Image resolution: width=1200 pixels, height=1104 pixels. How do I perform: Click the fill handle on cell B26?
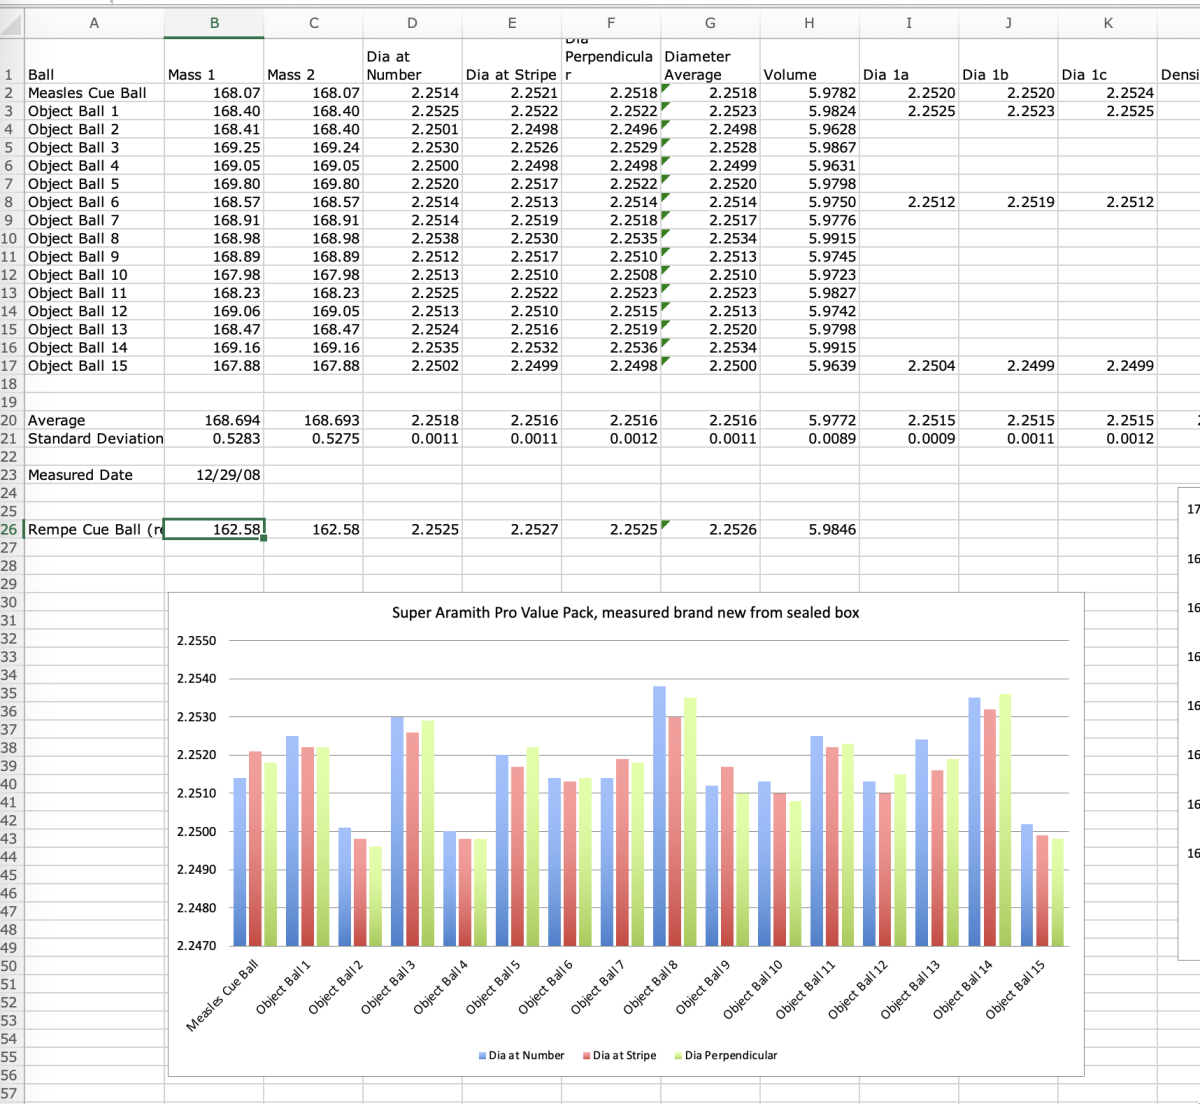point(264,538)
